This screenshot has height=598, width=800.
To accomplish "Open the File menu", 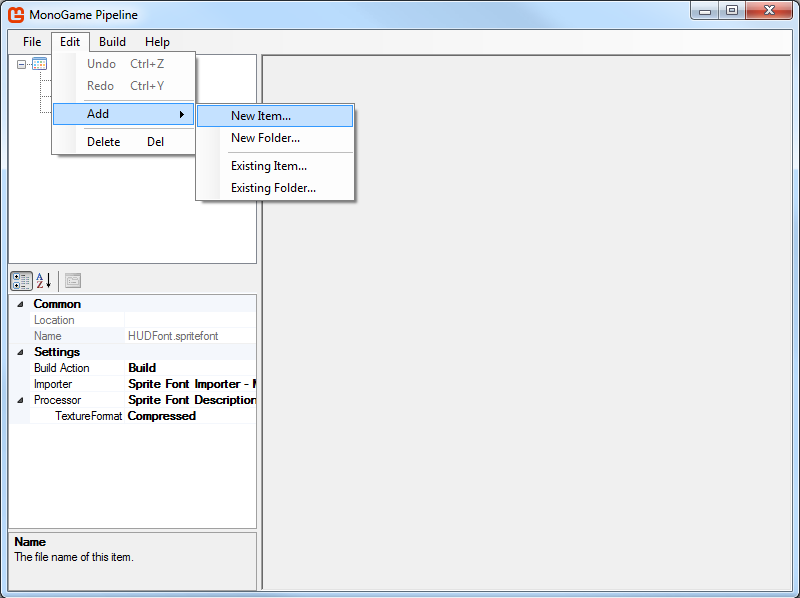I will 32,42.
